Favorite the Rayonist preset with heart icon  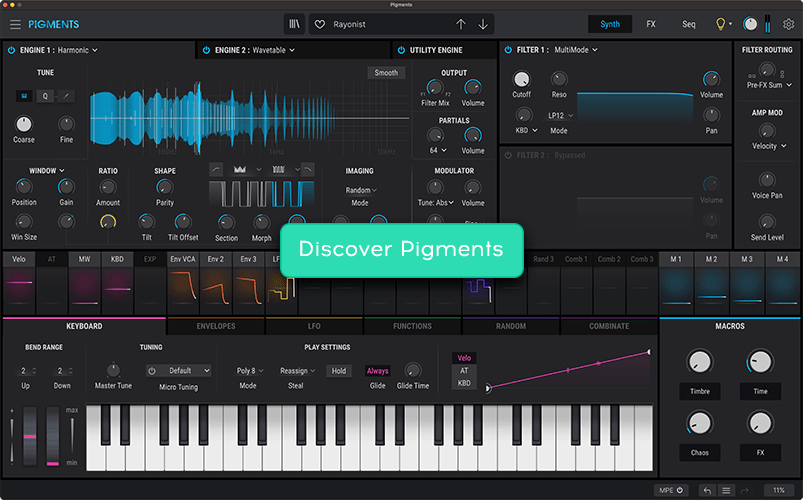point(320,24)
